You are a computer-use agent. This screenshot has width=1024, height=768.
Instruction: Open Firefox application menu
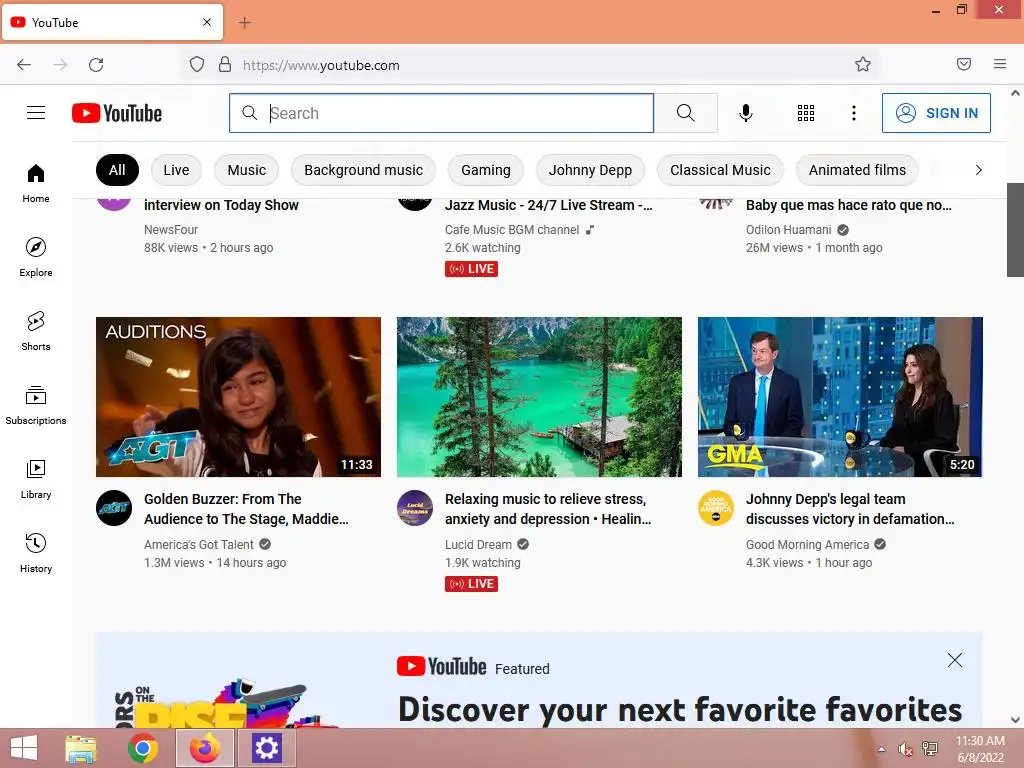1000,64
